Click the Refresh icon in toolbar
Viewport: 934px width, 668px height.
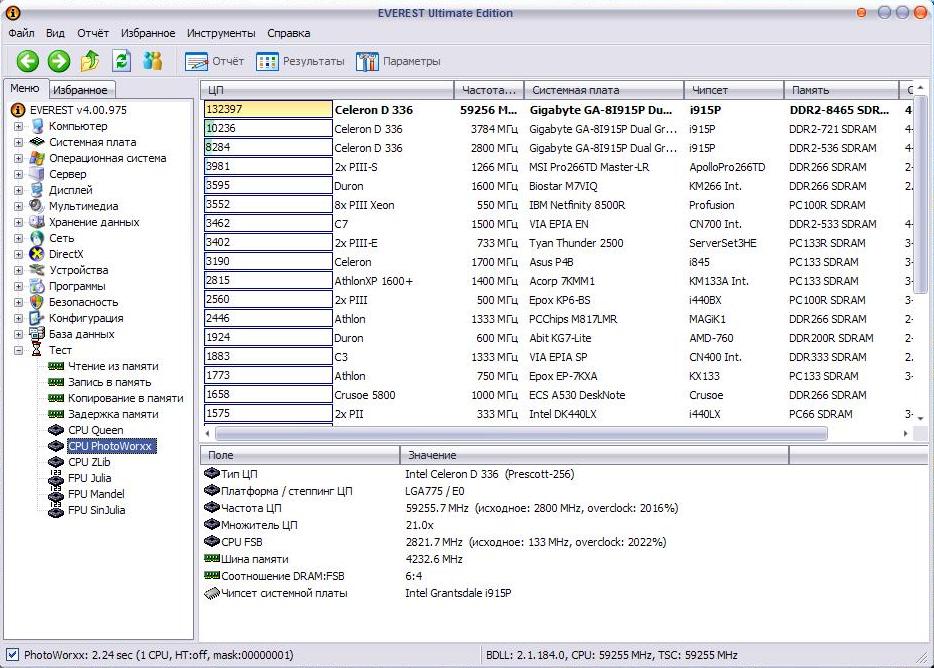tap(121, 61)
